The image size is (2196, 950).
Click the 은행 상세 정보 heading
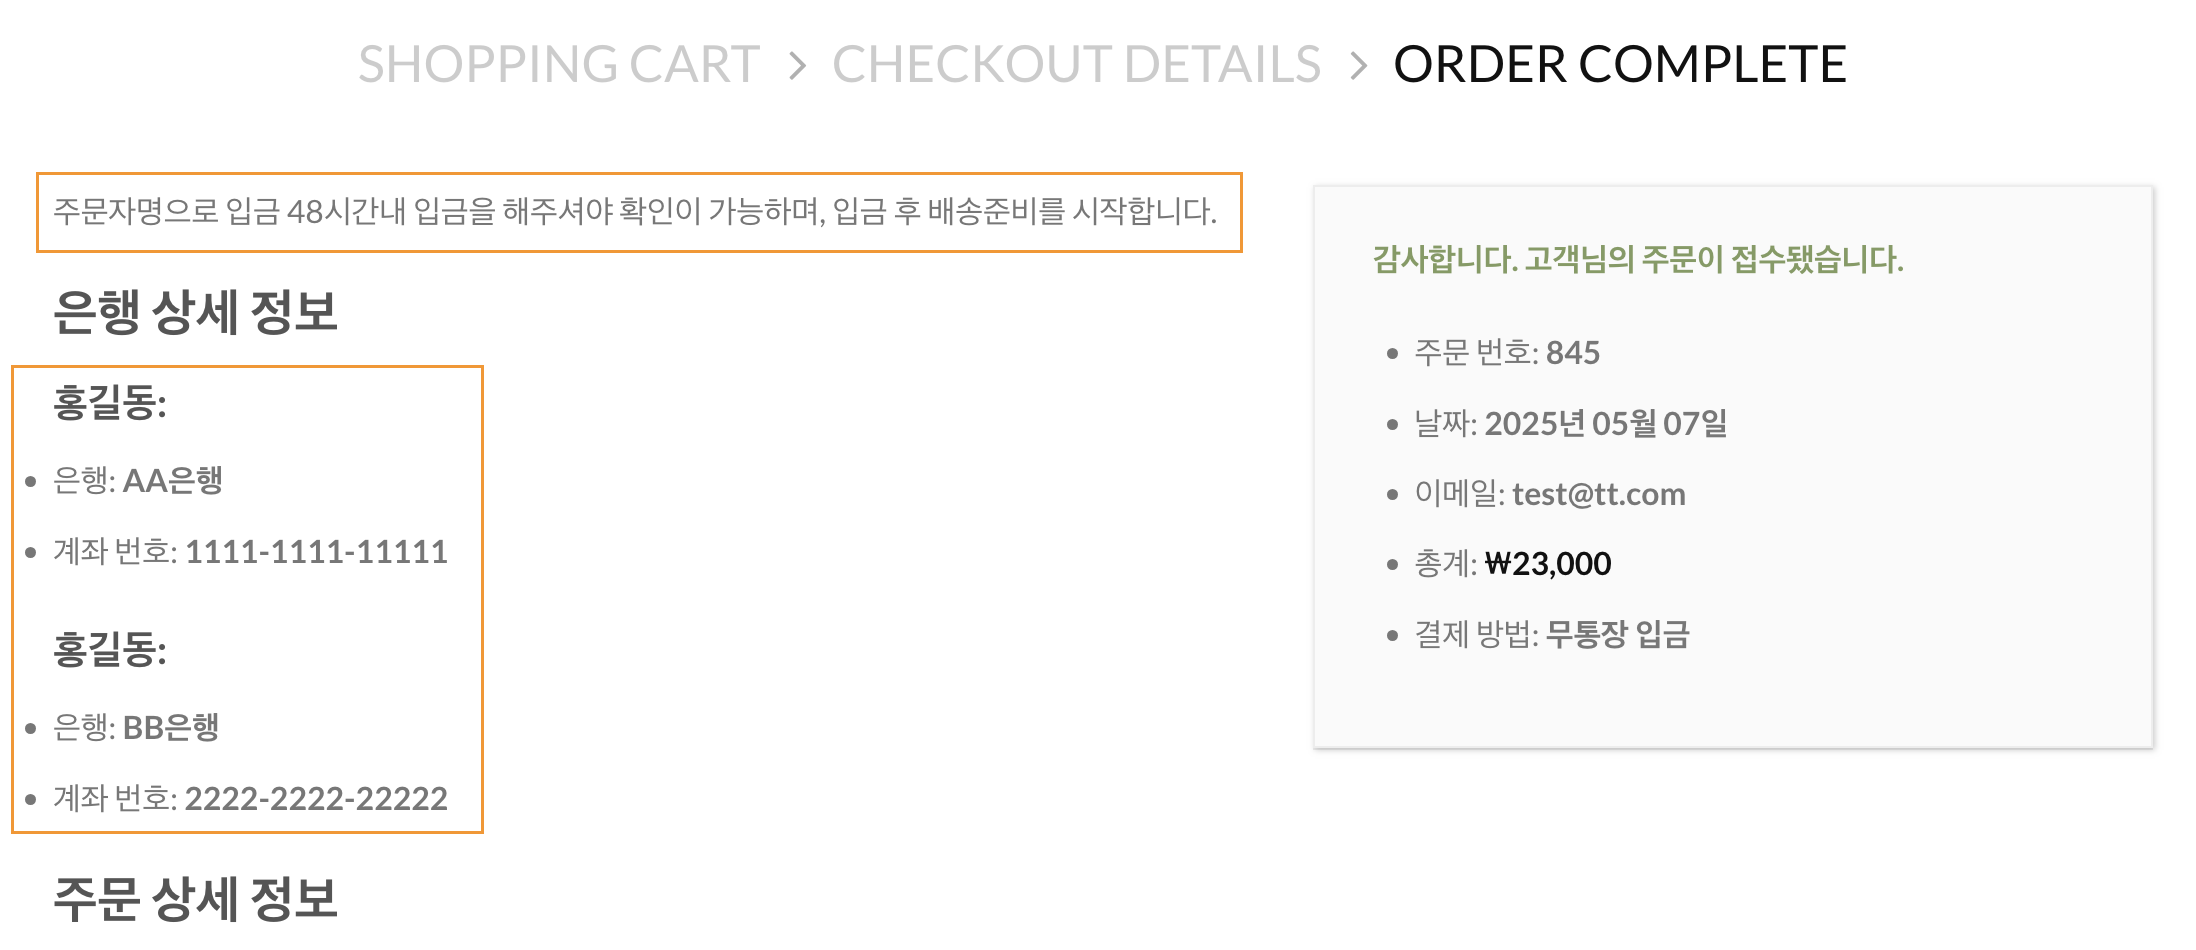pyautogui.click(x=195, y=312)
